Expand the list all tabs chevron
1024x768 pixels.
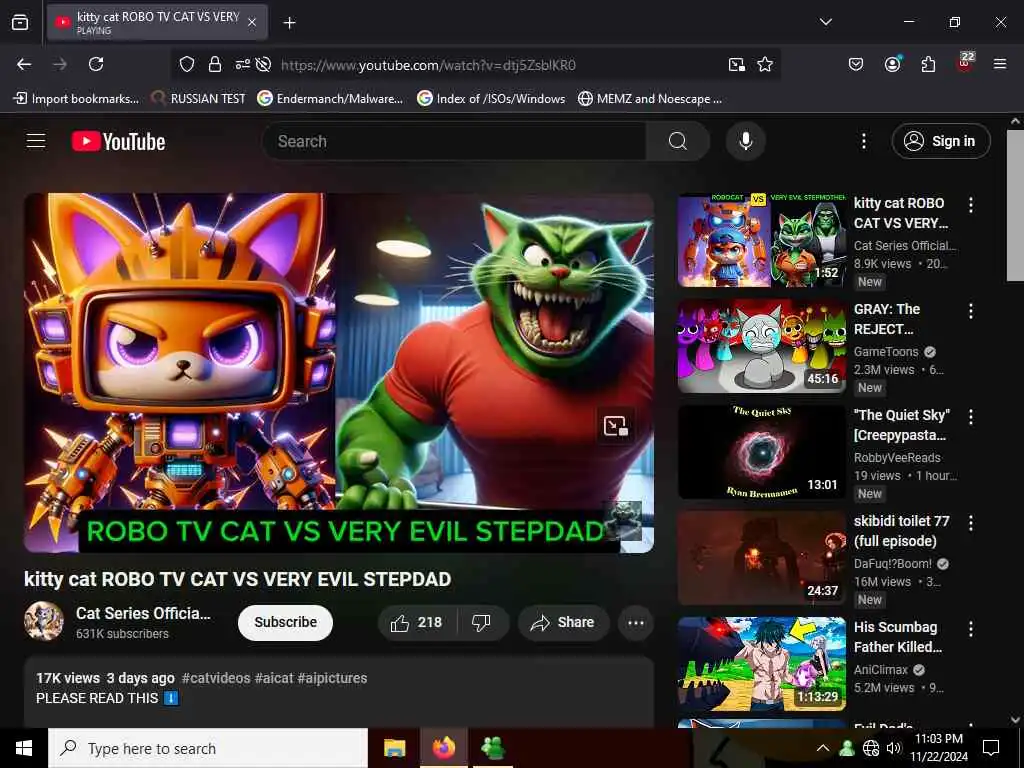tap(825, 22)
